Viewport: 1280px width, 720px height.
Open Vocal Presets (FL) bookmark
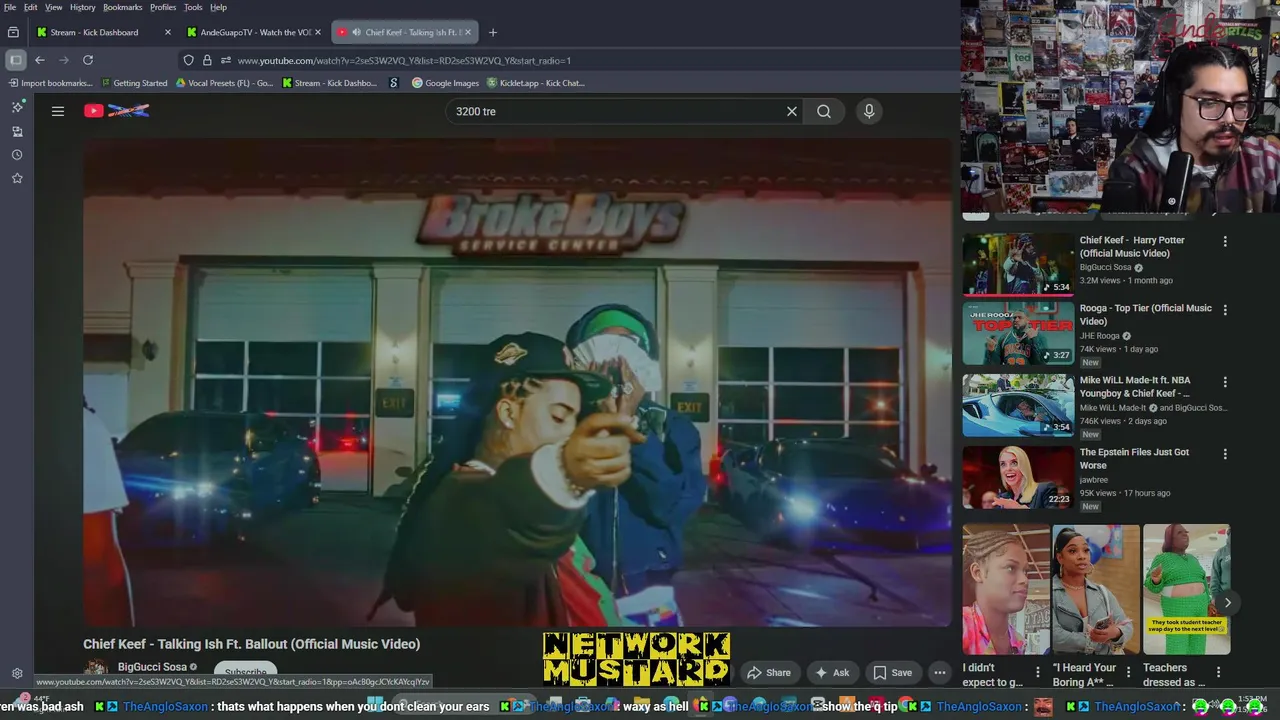[x=224, y=83]
